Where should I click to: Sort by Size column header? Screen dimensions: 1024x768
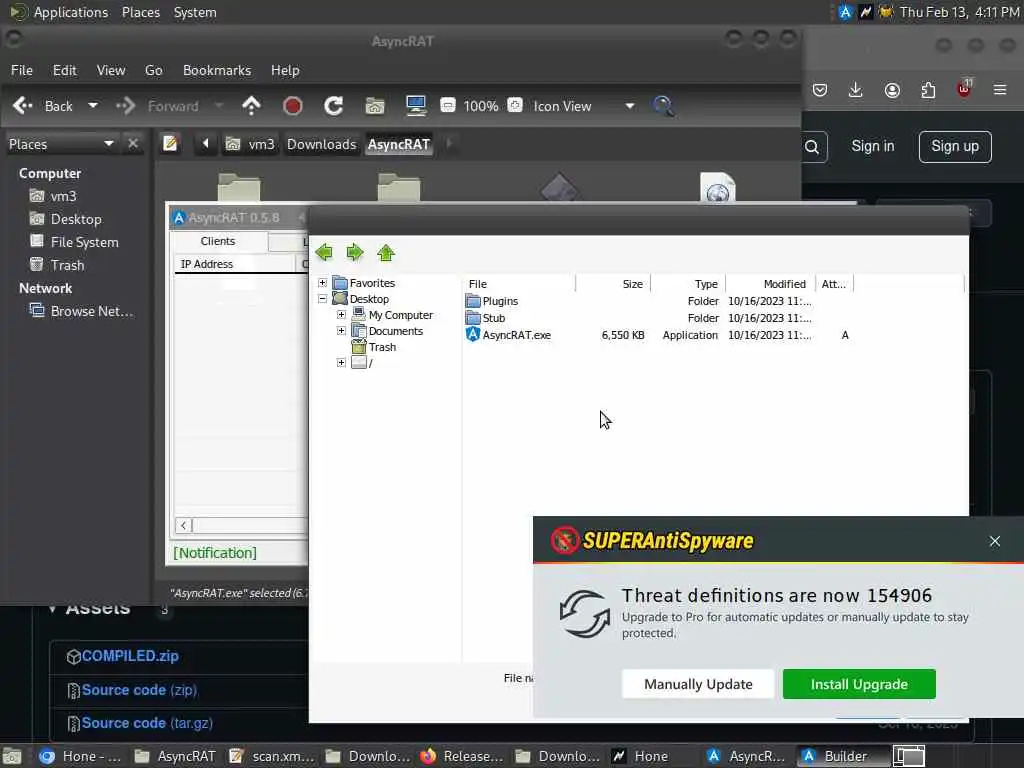coord(613,284)
